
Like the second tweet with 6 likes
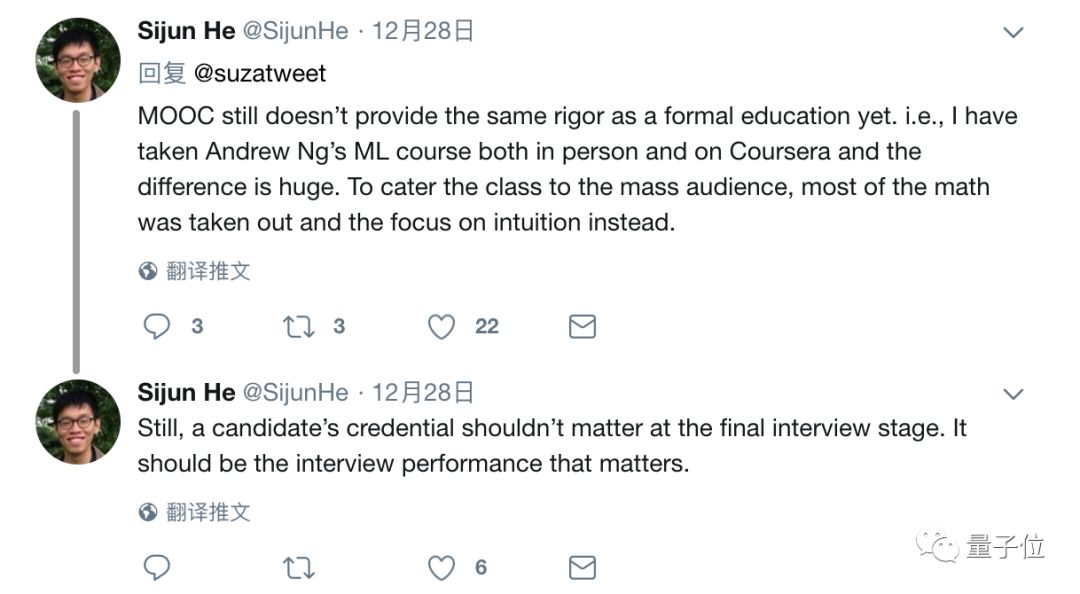441,568
